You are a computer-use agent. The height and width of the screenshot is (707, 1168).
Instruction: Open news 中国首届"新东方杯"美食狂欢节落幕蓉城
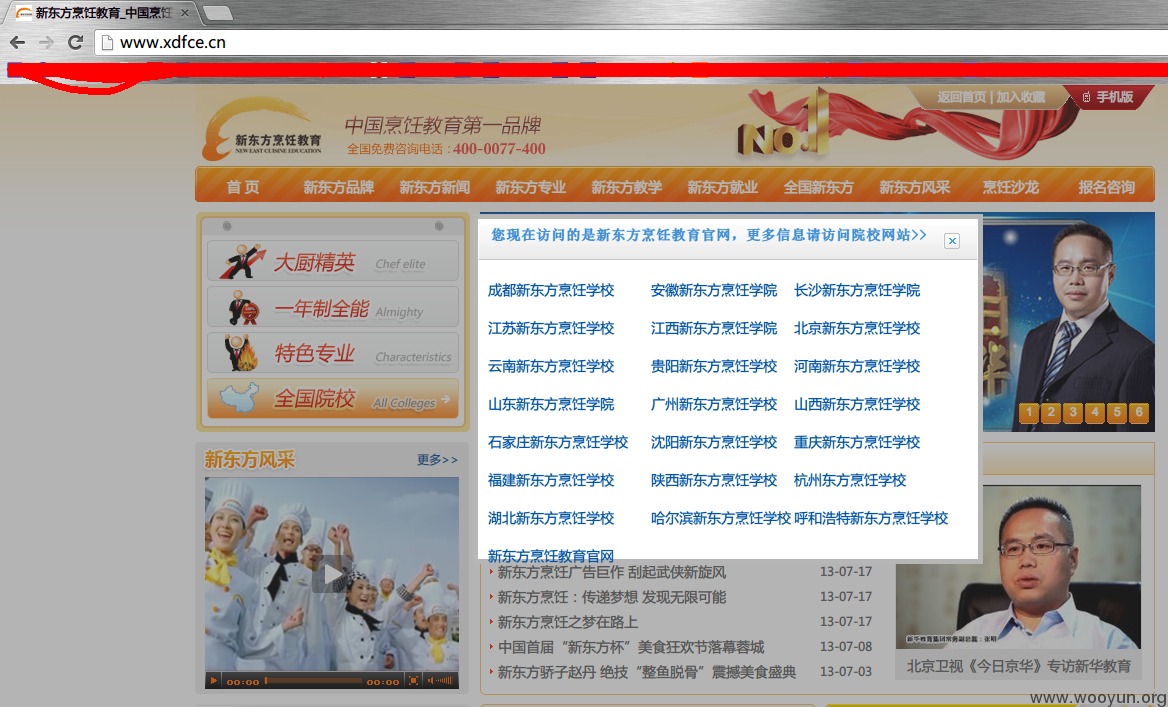(631, 647)
